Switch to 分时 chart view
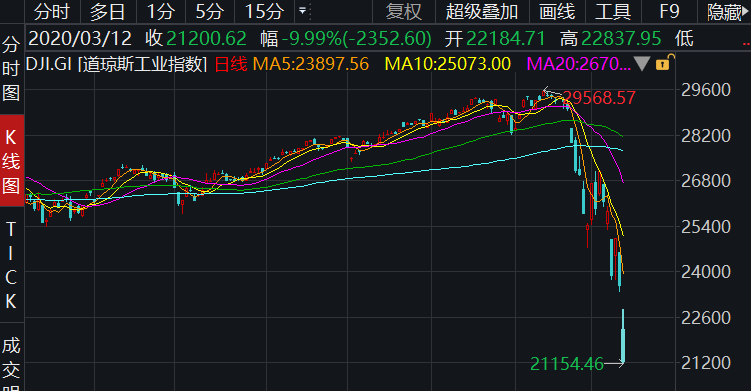This screenshot has height=391, width=751. (x=52, y=12)
